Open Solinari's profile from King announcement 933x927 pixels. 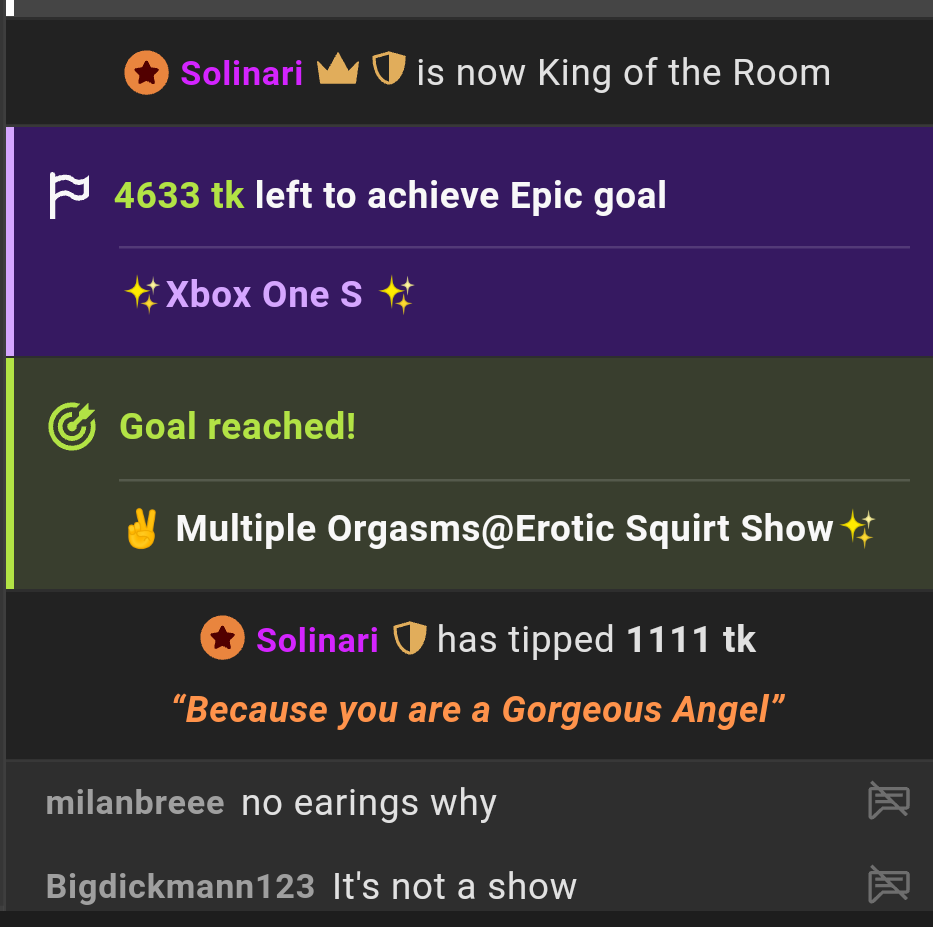tap(242, 73)
